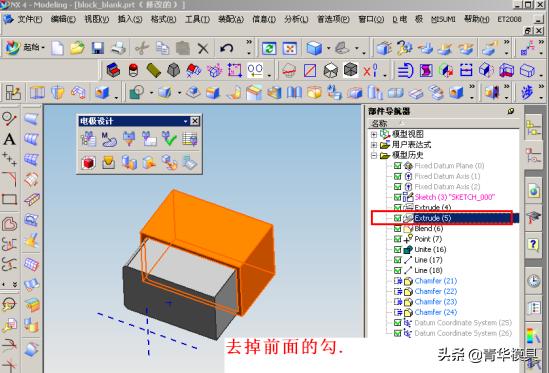Click the wireframe cube icon
Viewport: 549px width, 373px height.
pos(331,70)
